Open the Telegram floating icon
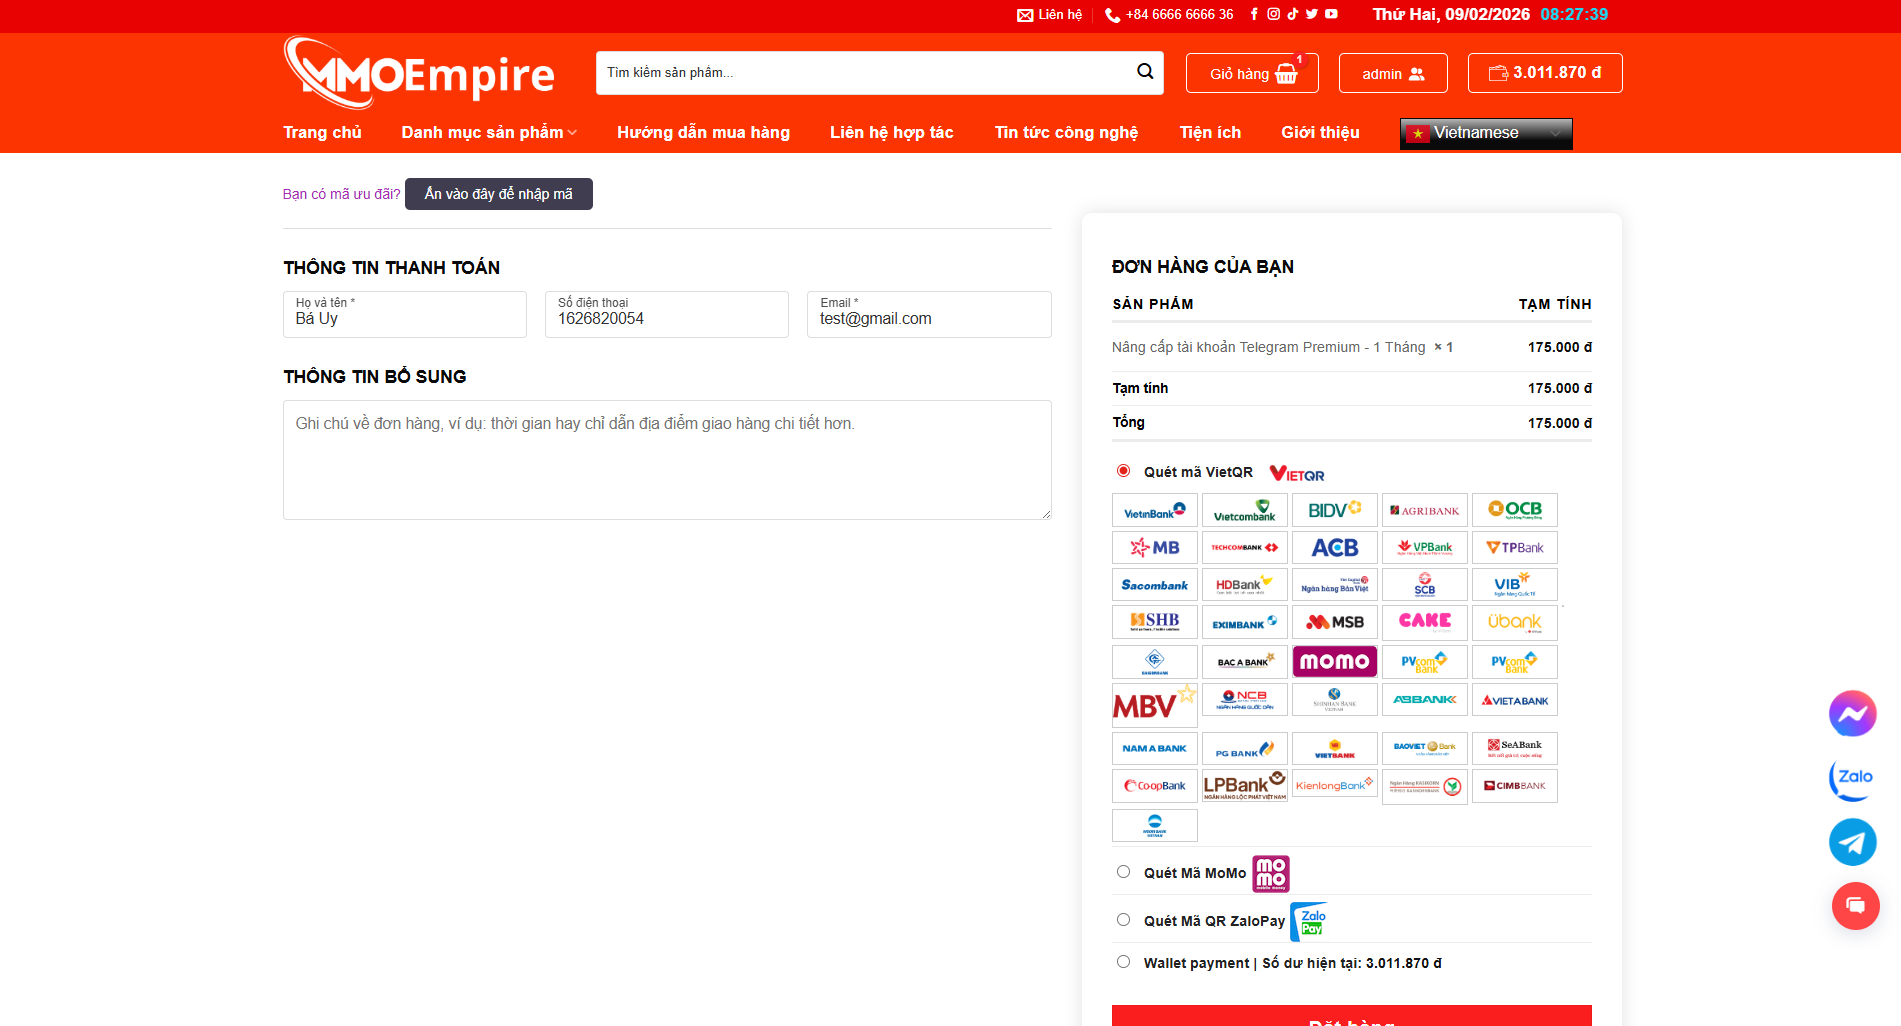 coord(1852,842)
